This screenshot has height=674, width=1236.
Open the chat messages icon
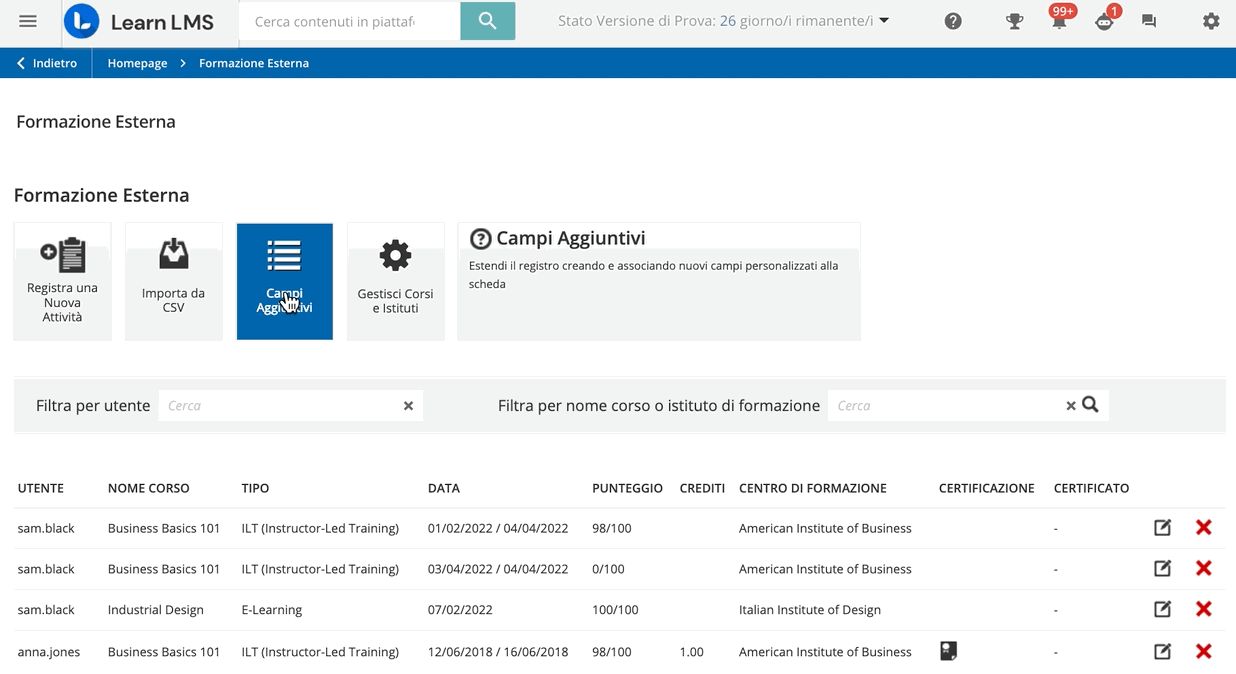(x=1149, y=21)
